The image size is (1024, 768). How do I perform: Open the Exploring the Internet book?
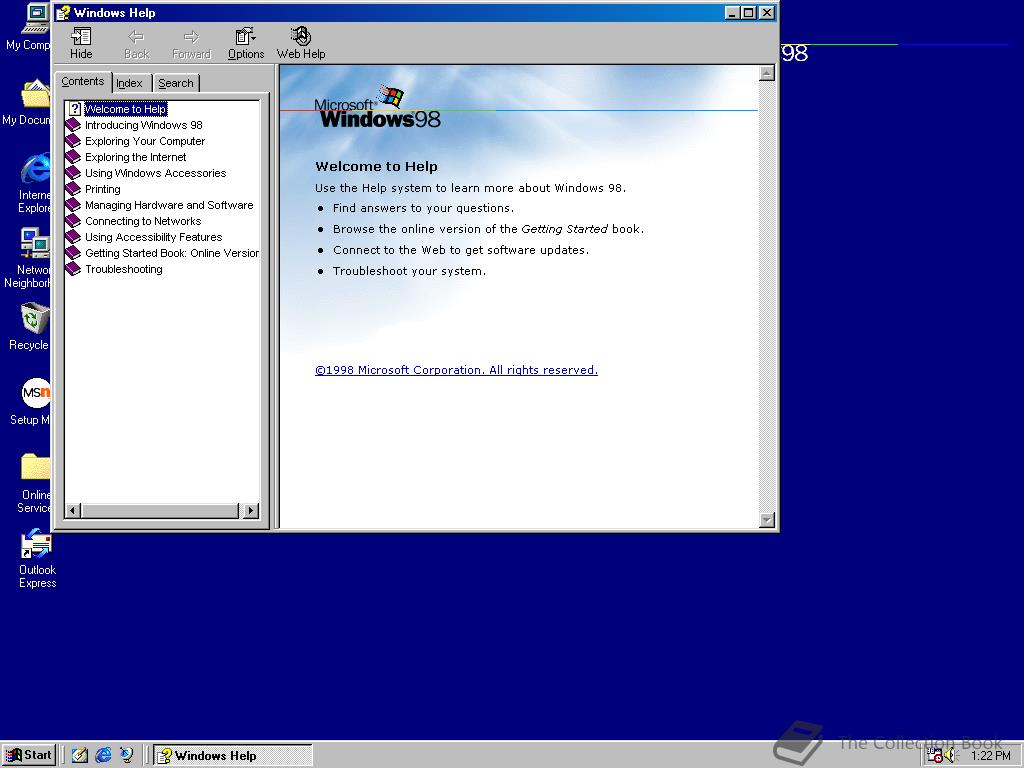pos(135,157)
